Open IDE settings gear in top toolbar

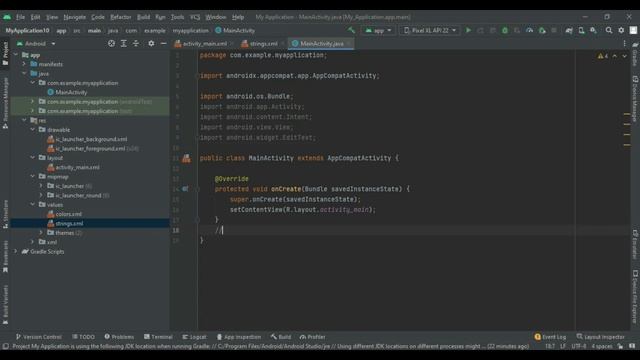tap(621, 31)
